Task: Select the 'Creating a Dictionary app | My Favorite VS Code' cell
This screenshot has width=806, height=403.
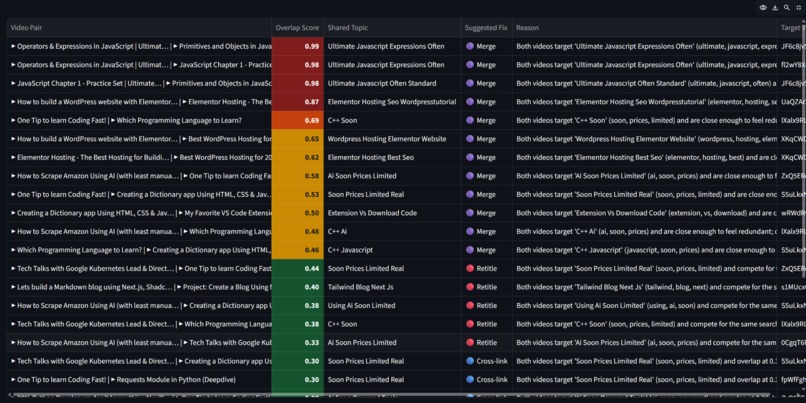Action: (x=139, y=213)
